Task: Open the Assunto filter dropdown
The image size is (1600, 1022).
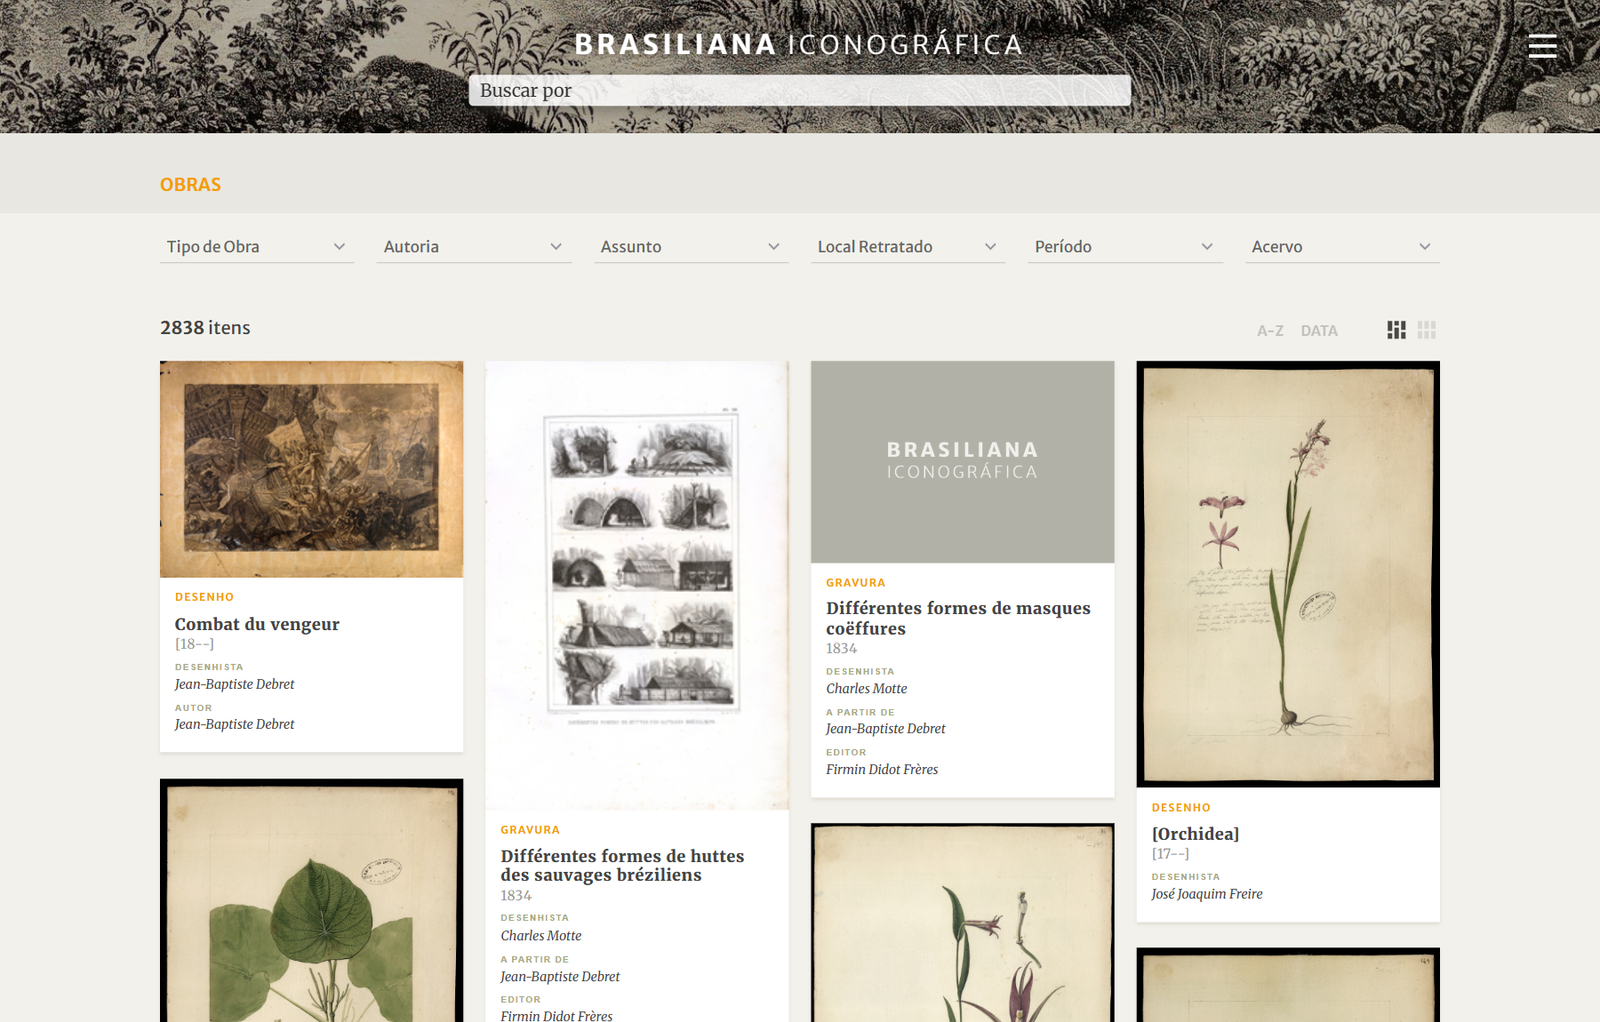Action: click(x=691, y=247)
